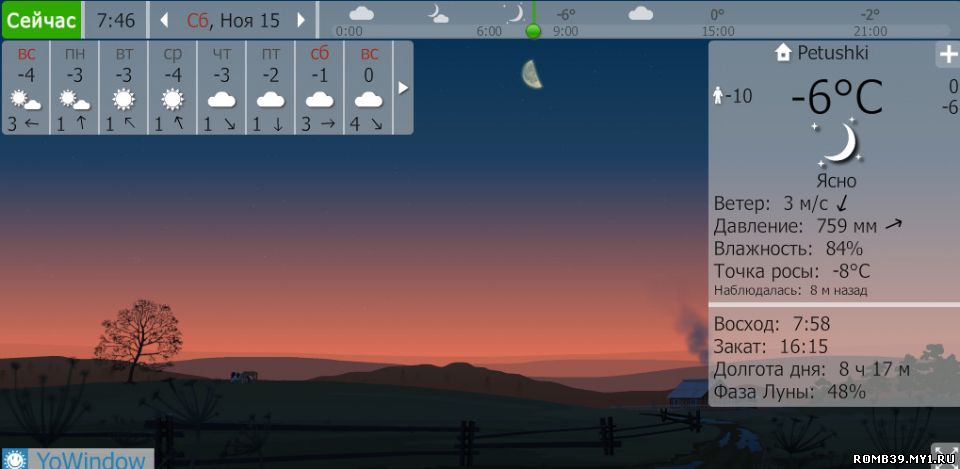Screen dimensions: 960x469
Task: Advance to next day with right arrow
Action: click(301, 20)
